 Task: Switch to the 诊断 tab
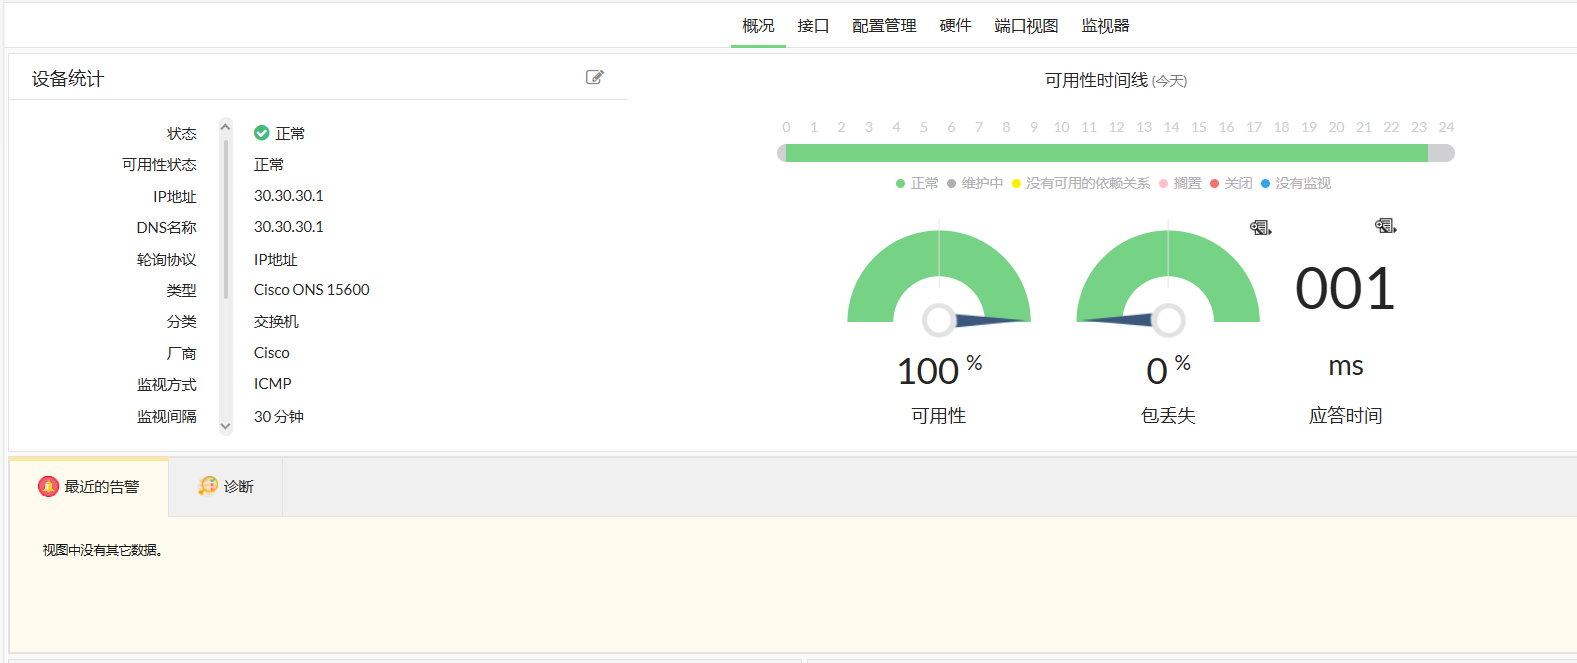(226, 487)
